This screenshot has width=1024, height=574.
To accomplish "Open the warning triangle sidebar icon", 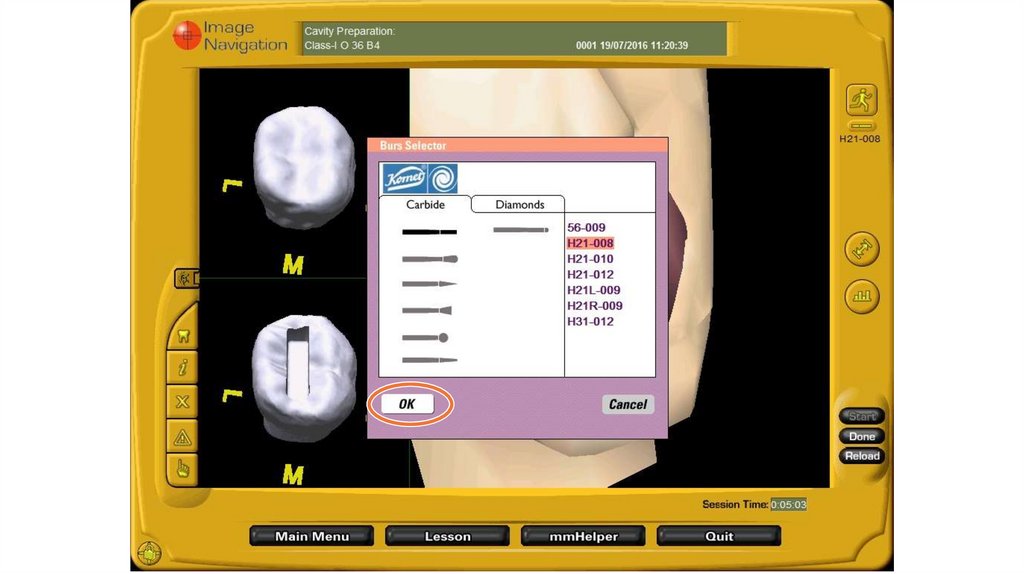I will click(183, 436).
